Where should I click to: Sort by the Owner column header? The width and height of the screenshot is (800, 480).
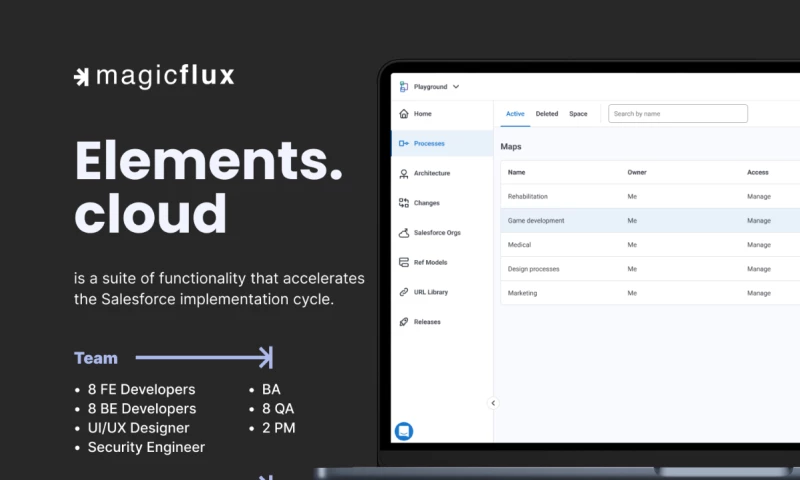coord(637,172)
